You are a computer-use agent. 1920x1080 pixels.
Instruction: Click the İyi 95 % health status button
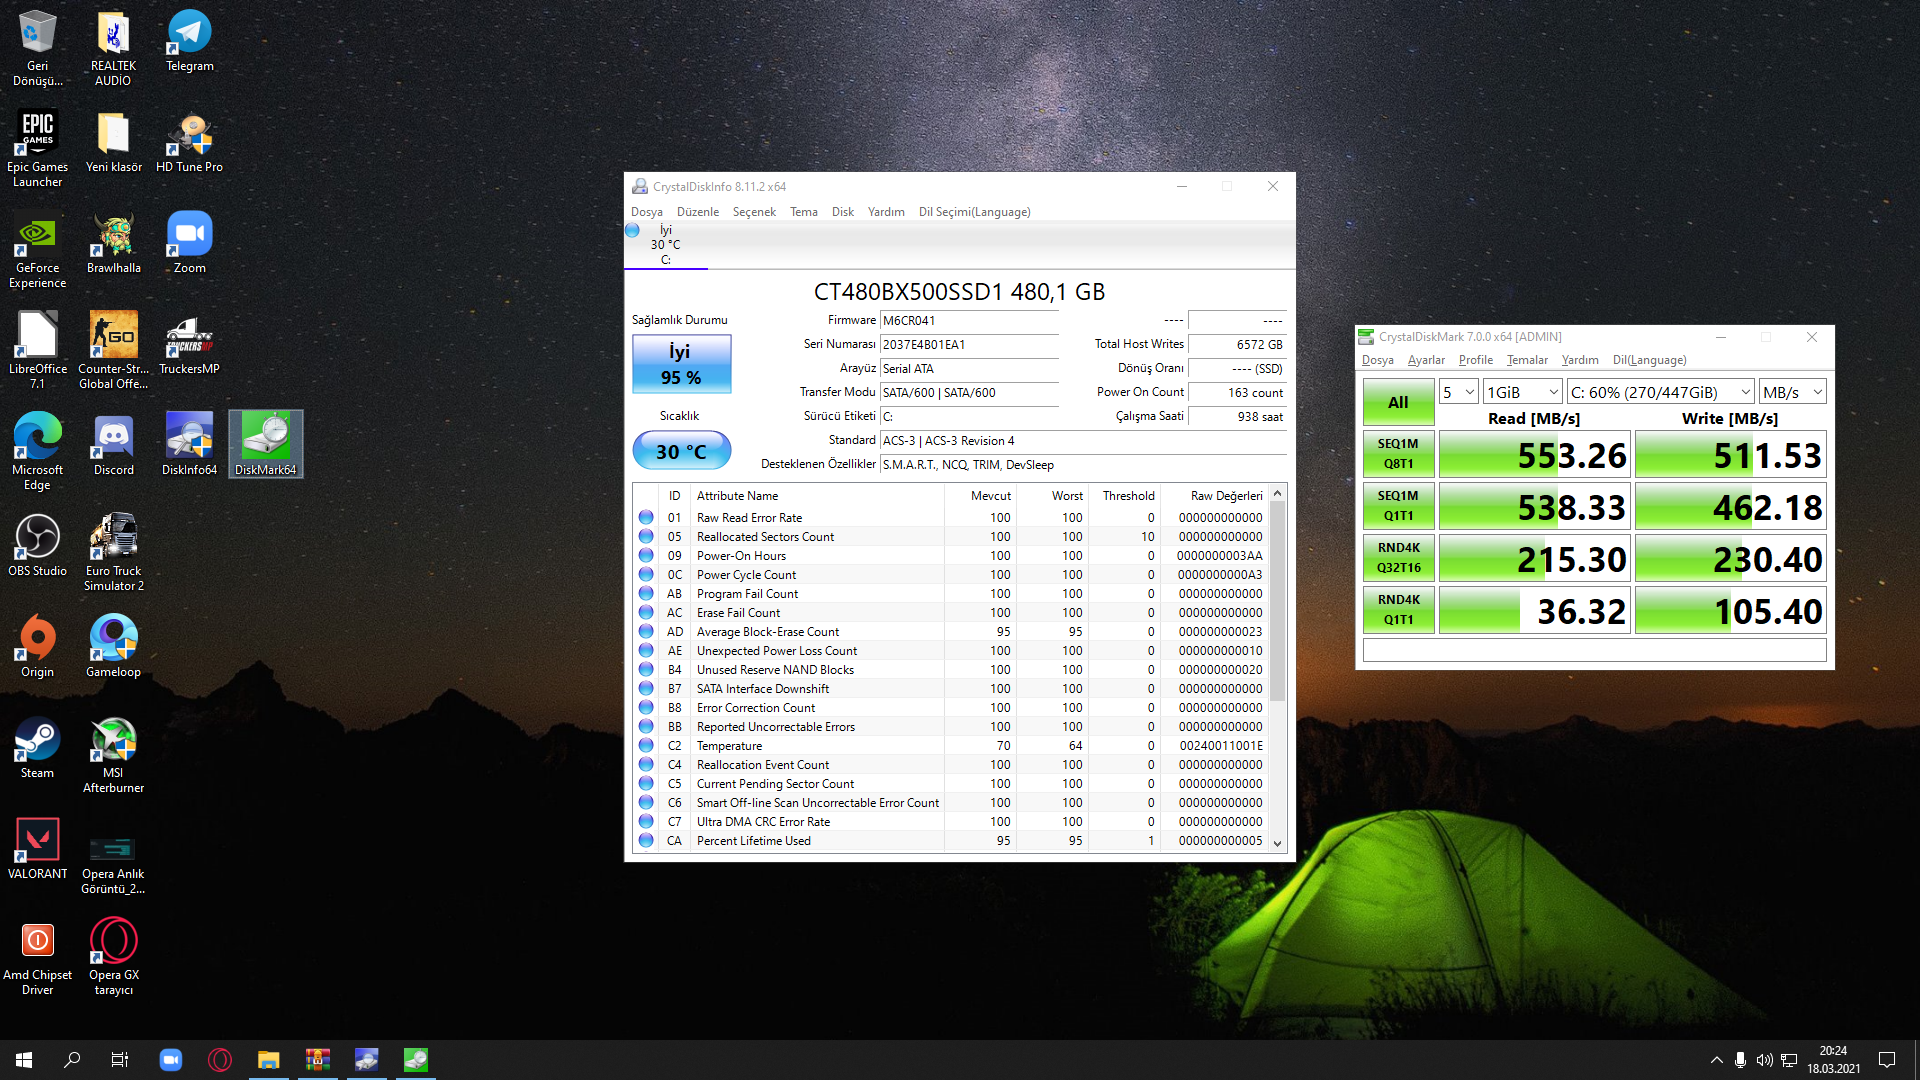[x=681, y=364]
